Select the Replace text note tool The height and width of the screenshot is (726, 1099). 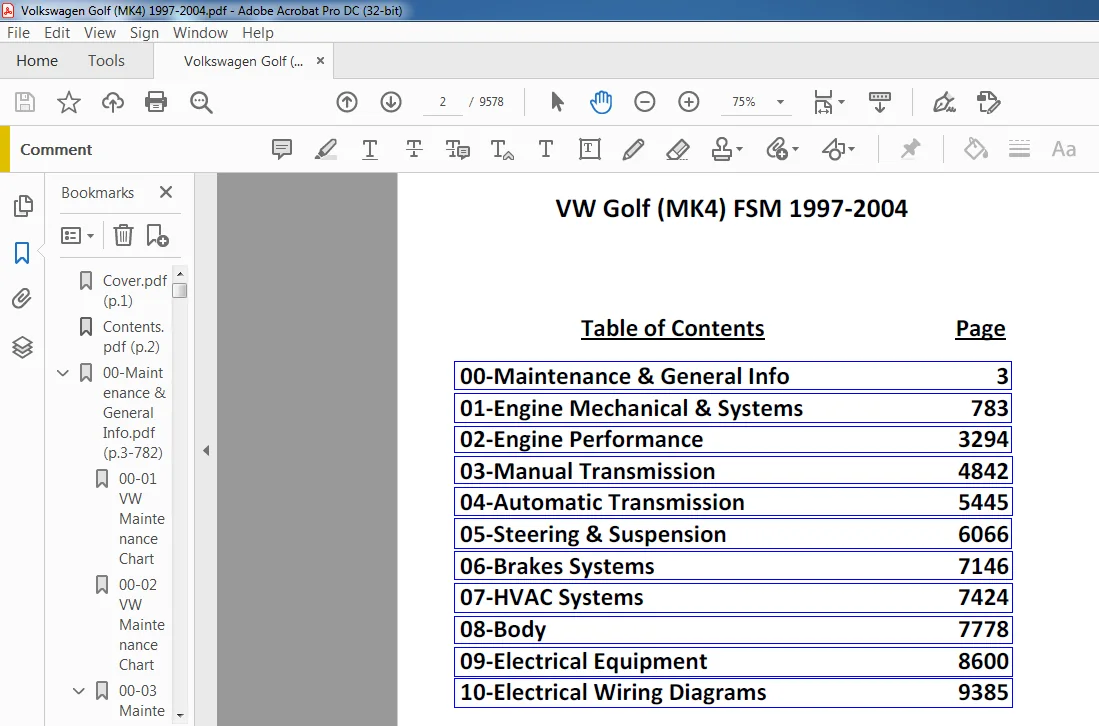(458, 149)
